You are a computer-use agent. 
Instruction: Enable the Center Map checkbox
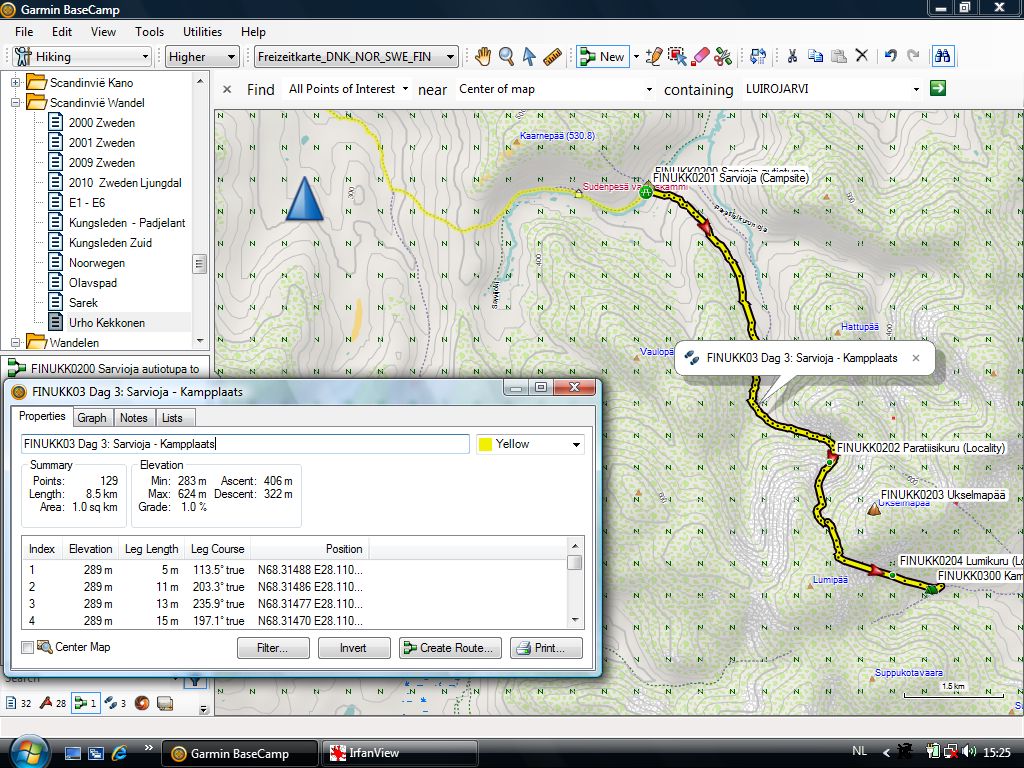tap(28, 648)
